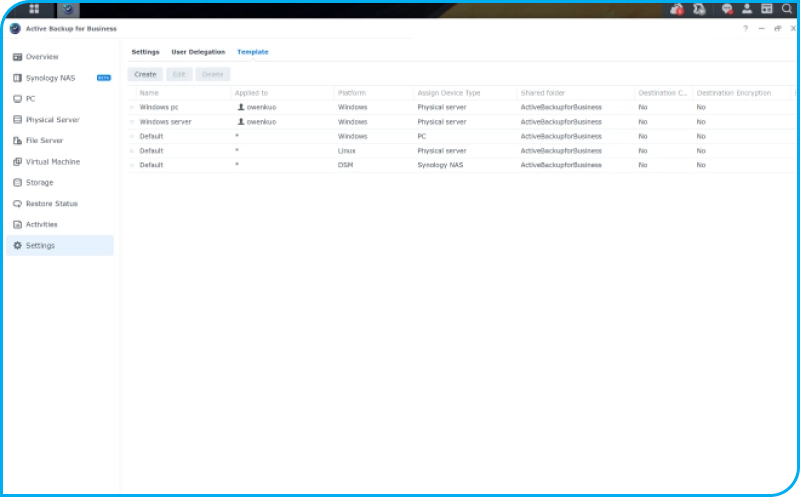Click ActiveBackupforBusiness folder in Windows pc row
Image resolution: width=800 pixels, height=497 pixels.
[x=561, y=107]
